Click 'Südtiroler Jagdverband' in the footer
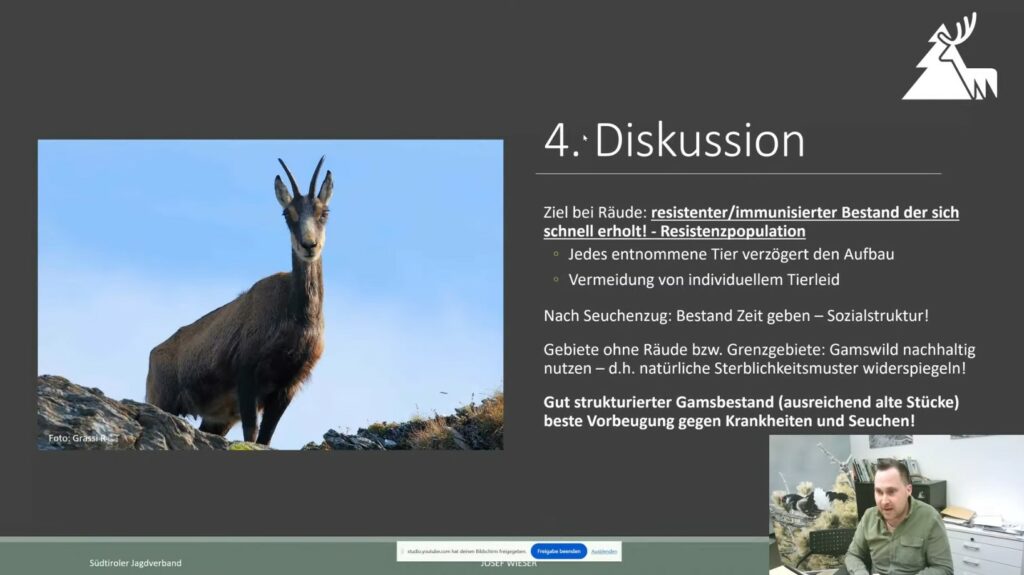 point(136,563)
